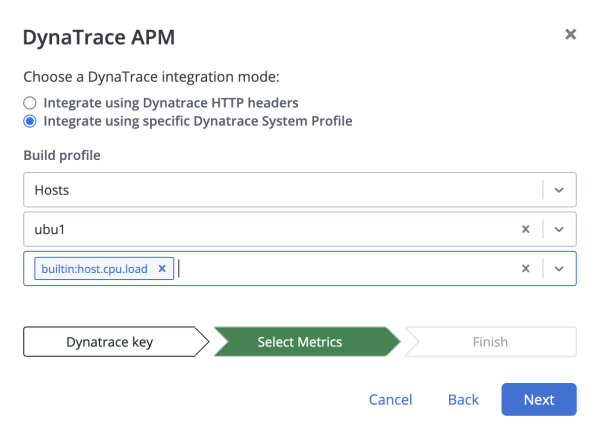Expand the ubu1 dropdown arrow

coord(559,229)
